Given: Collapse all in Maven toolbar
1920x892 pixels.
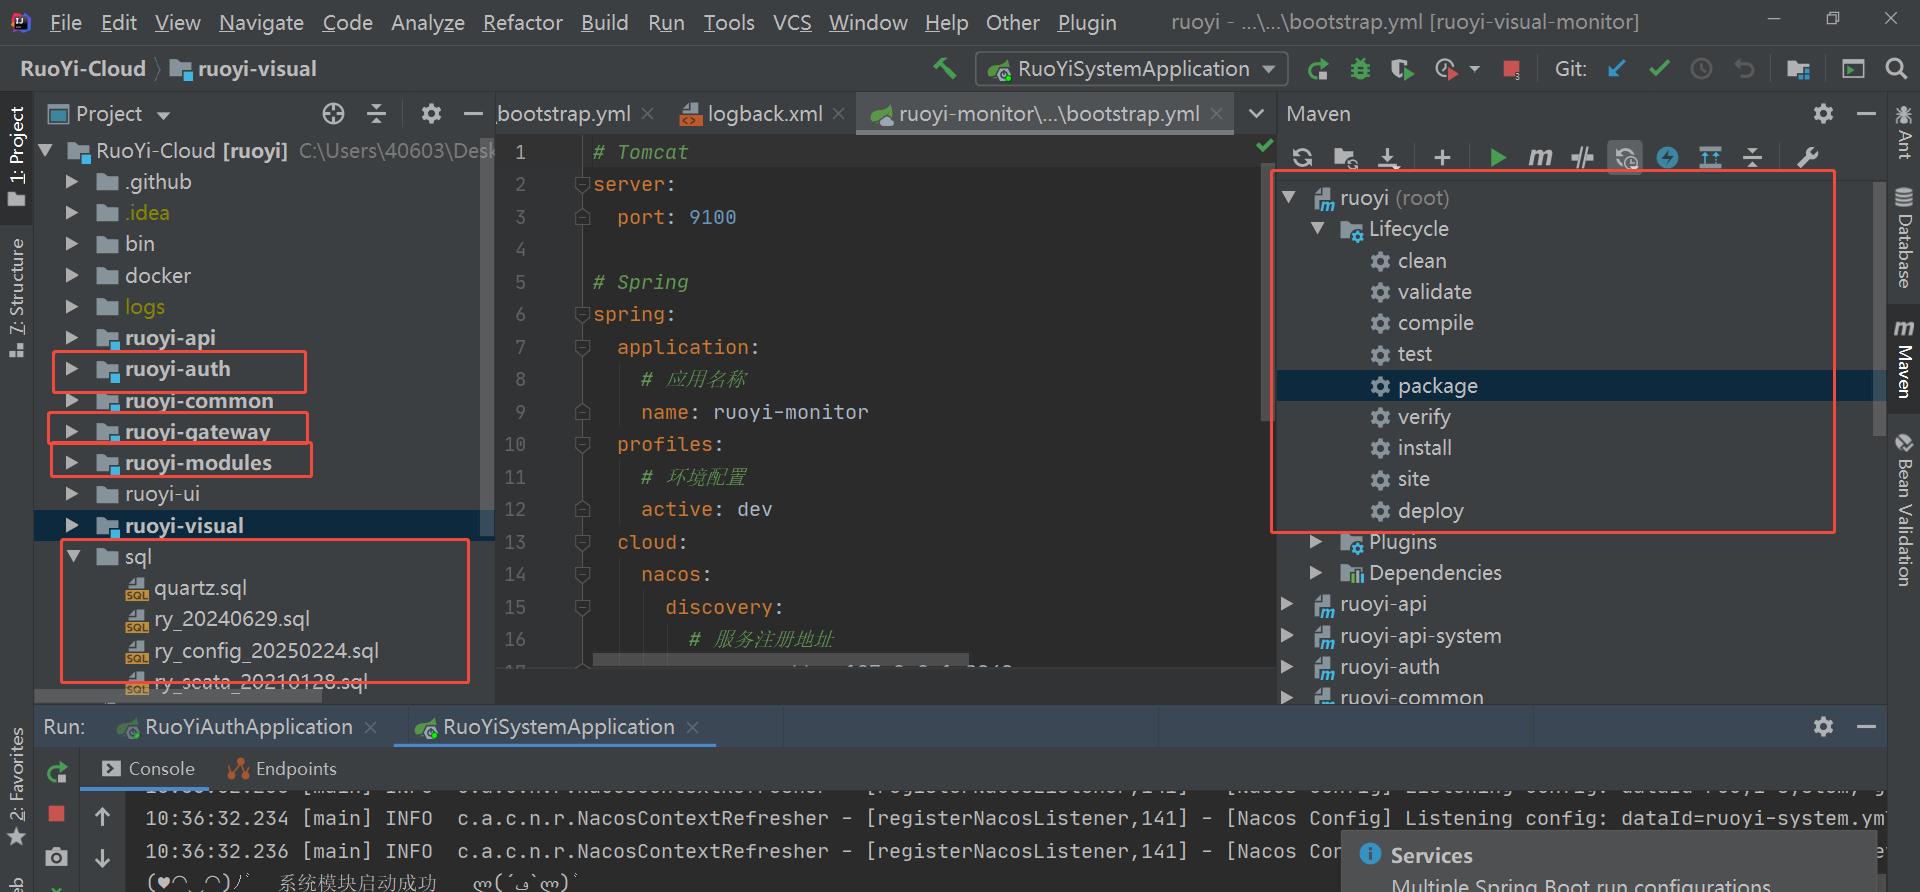Looking at the screenshot, I should pos(1752,157).
